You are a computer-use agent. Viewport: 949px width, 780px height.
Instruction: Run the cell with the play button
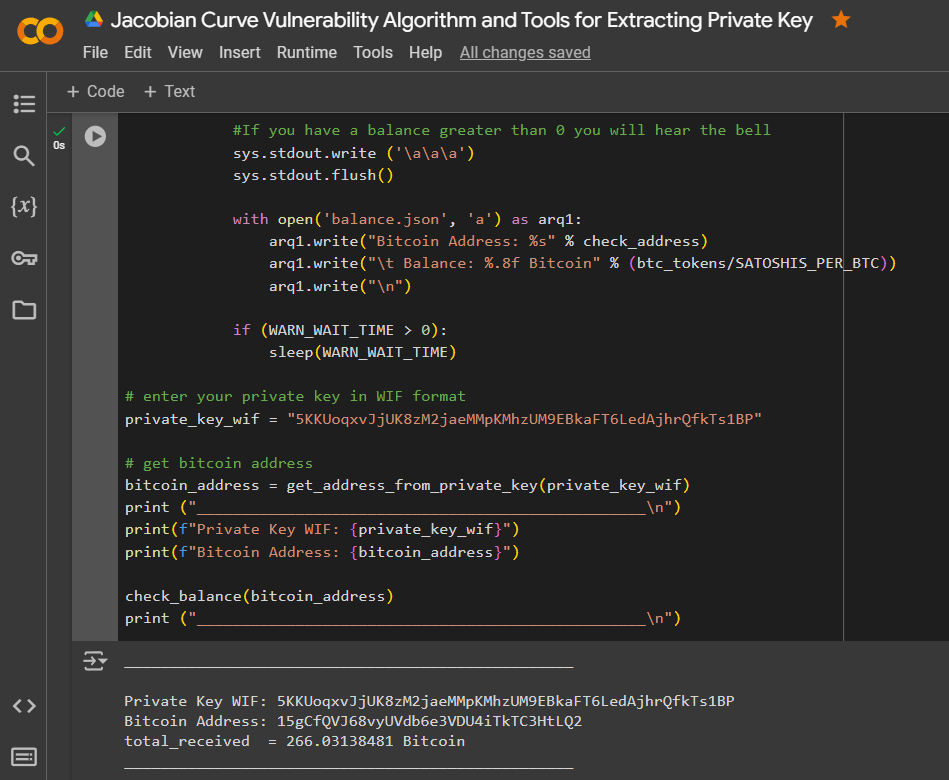95,136
